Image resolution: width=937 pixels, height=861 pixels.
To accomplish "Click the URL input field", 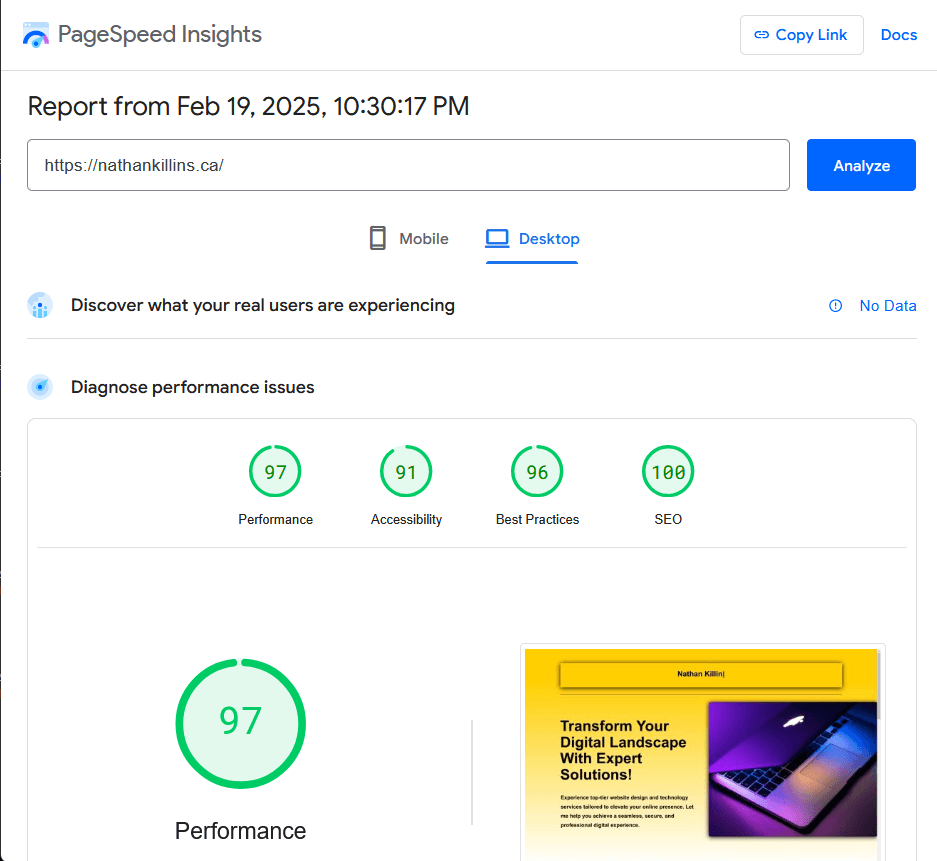I will tap(408, 165).
